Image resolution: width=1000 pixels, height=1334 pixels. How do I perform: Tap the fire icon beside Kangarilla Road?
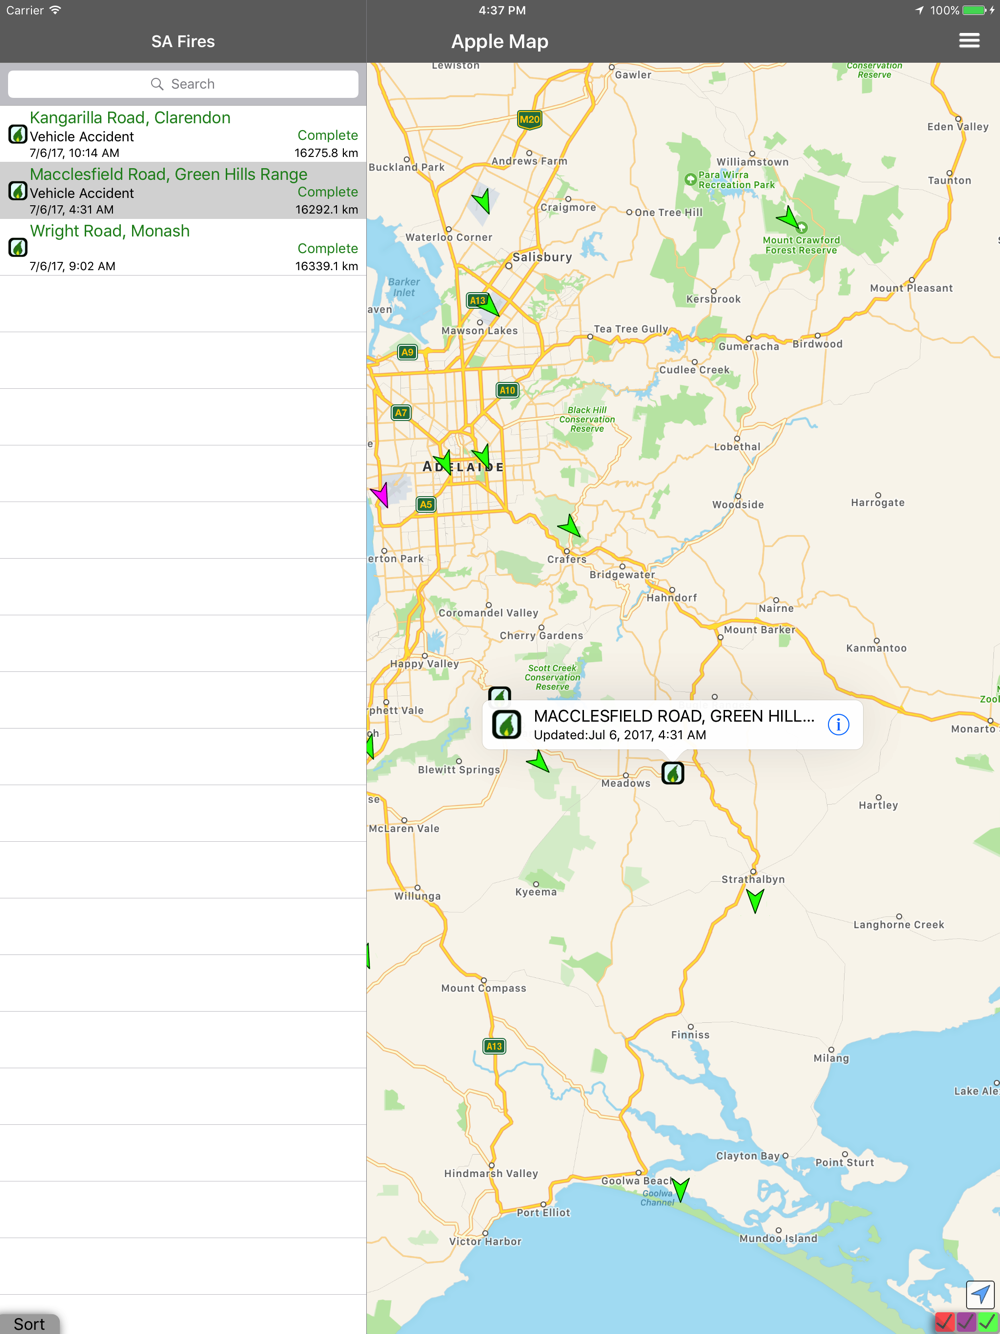(x=18, y=134)
